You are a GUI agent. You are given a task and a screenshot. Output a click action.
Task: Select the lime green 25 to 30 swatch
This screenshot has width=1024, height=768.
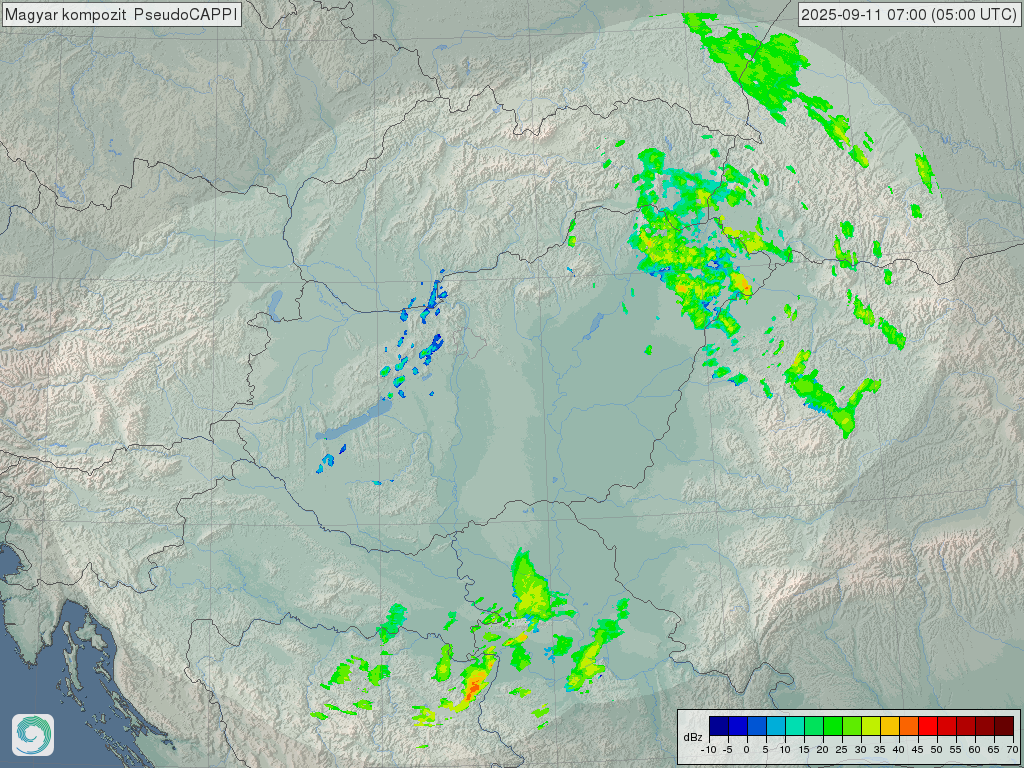852,726
